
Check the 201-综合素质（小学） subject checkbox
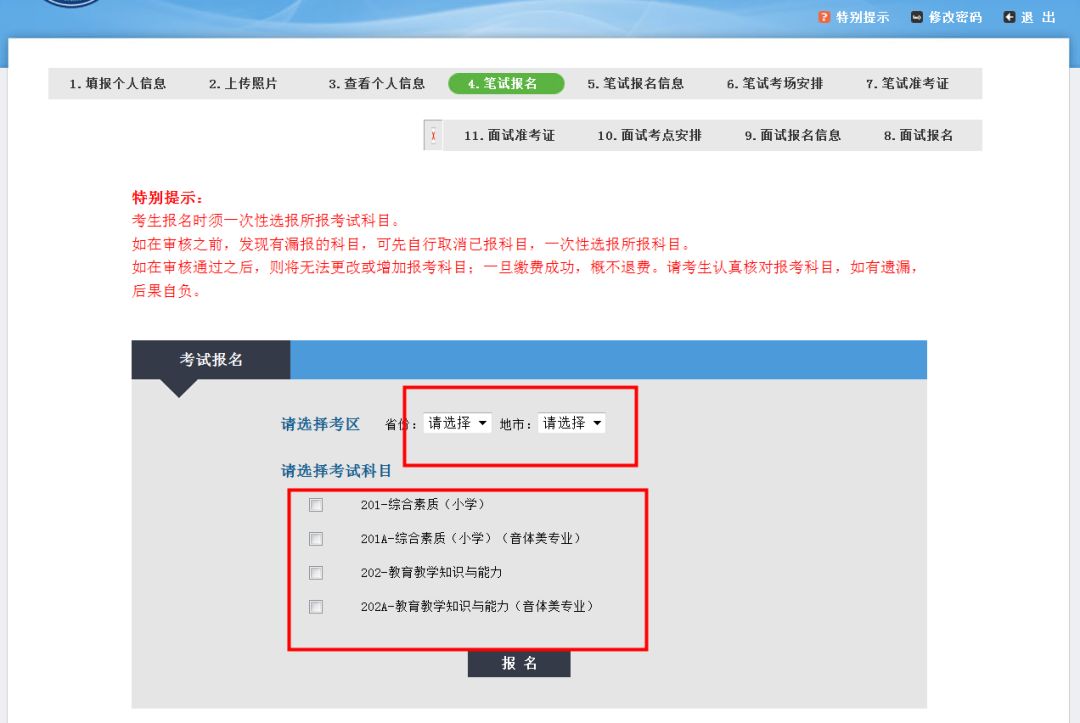[317, 505]
